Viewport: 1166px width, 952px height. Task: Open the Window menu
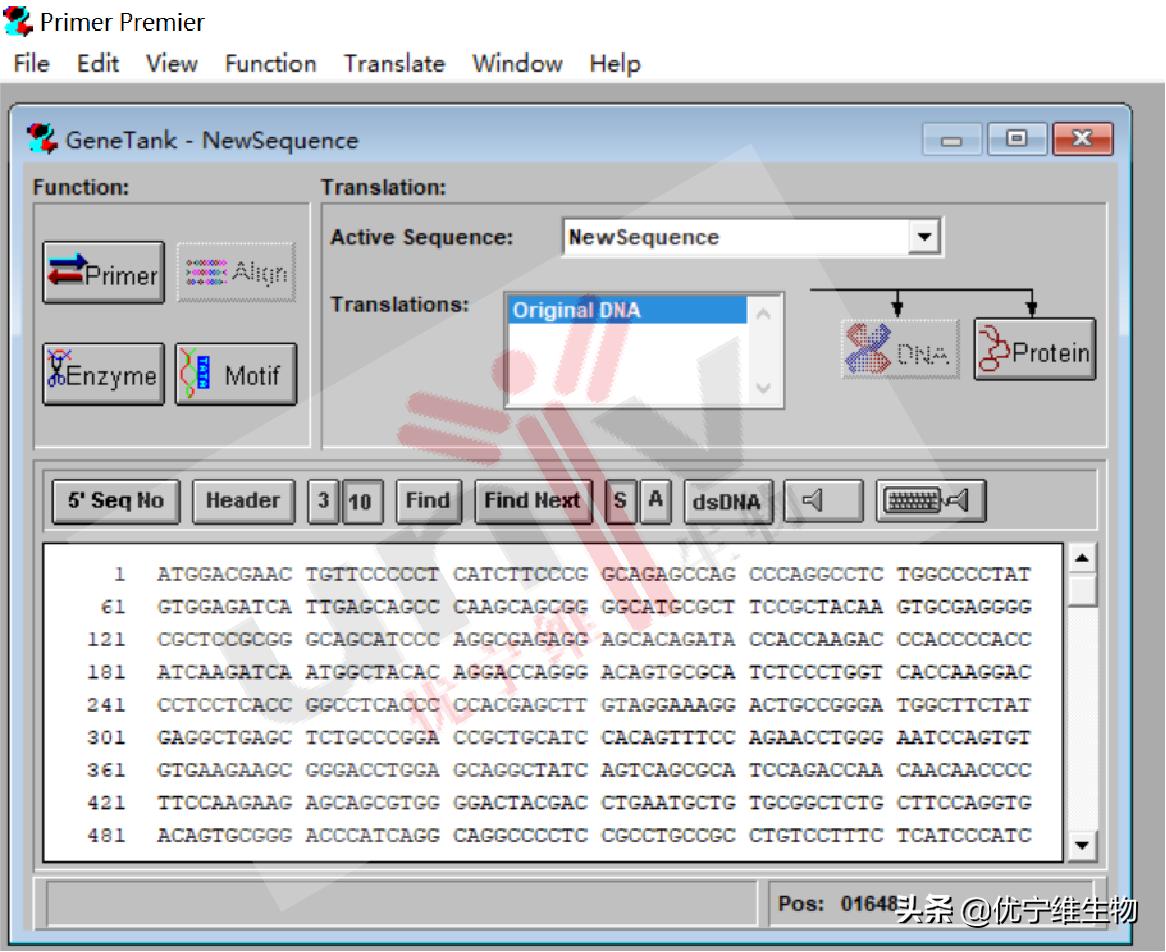(x=518, y=63)
